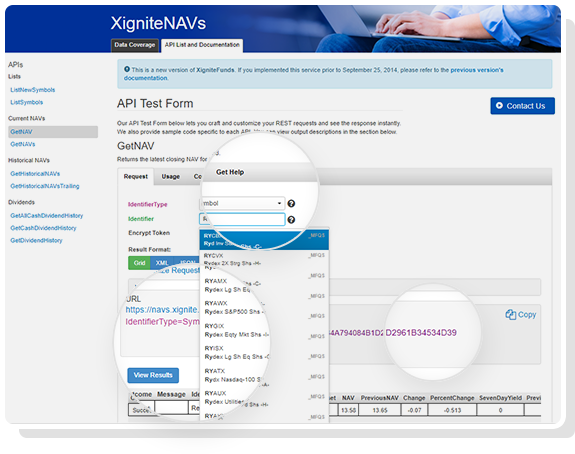This screenshot has width=575, height=454.
Task: Open ListNewSymbols in the sidebar
Action: [33, 90]
